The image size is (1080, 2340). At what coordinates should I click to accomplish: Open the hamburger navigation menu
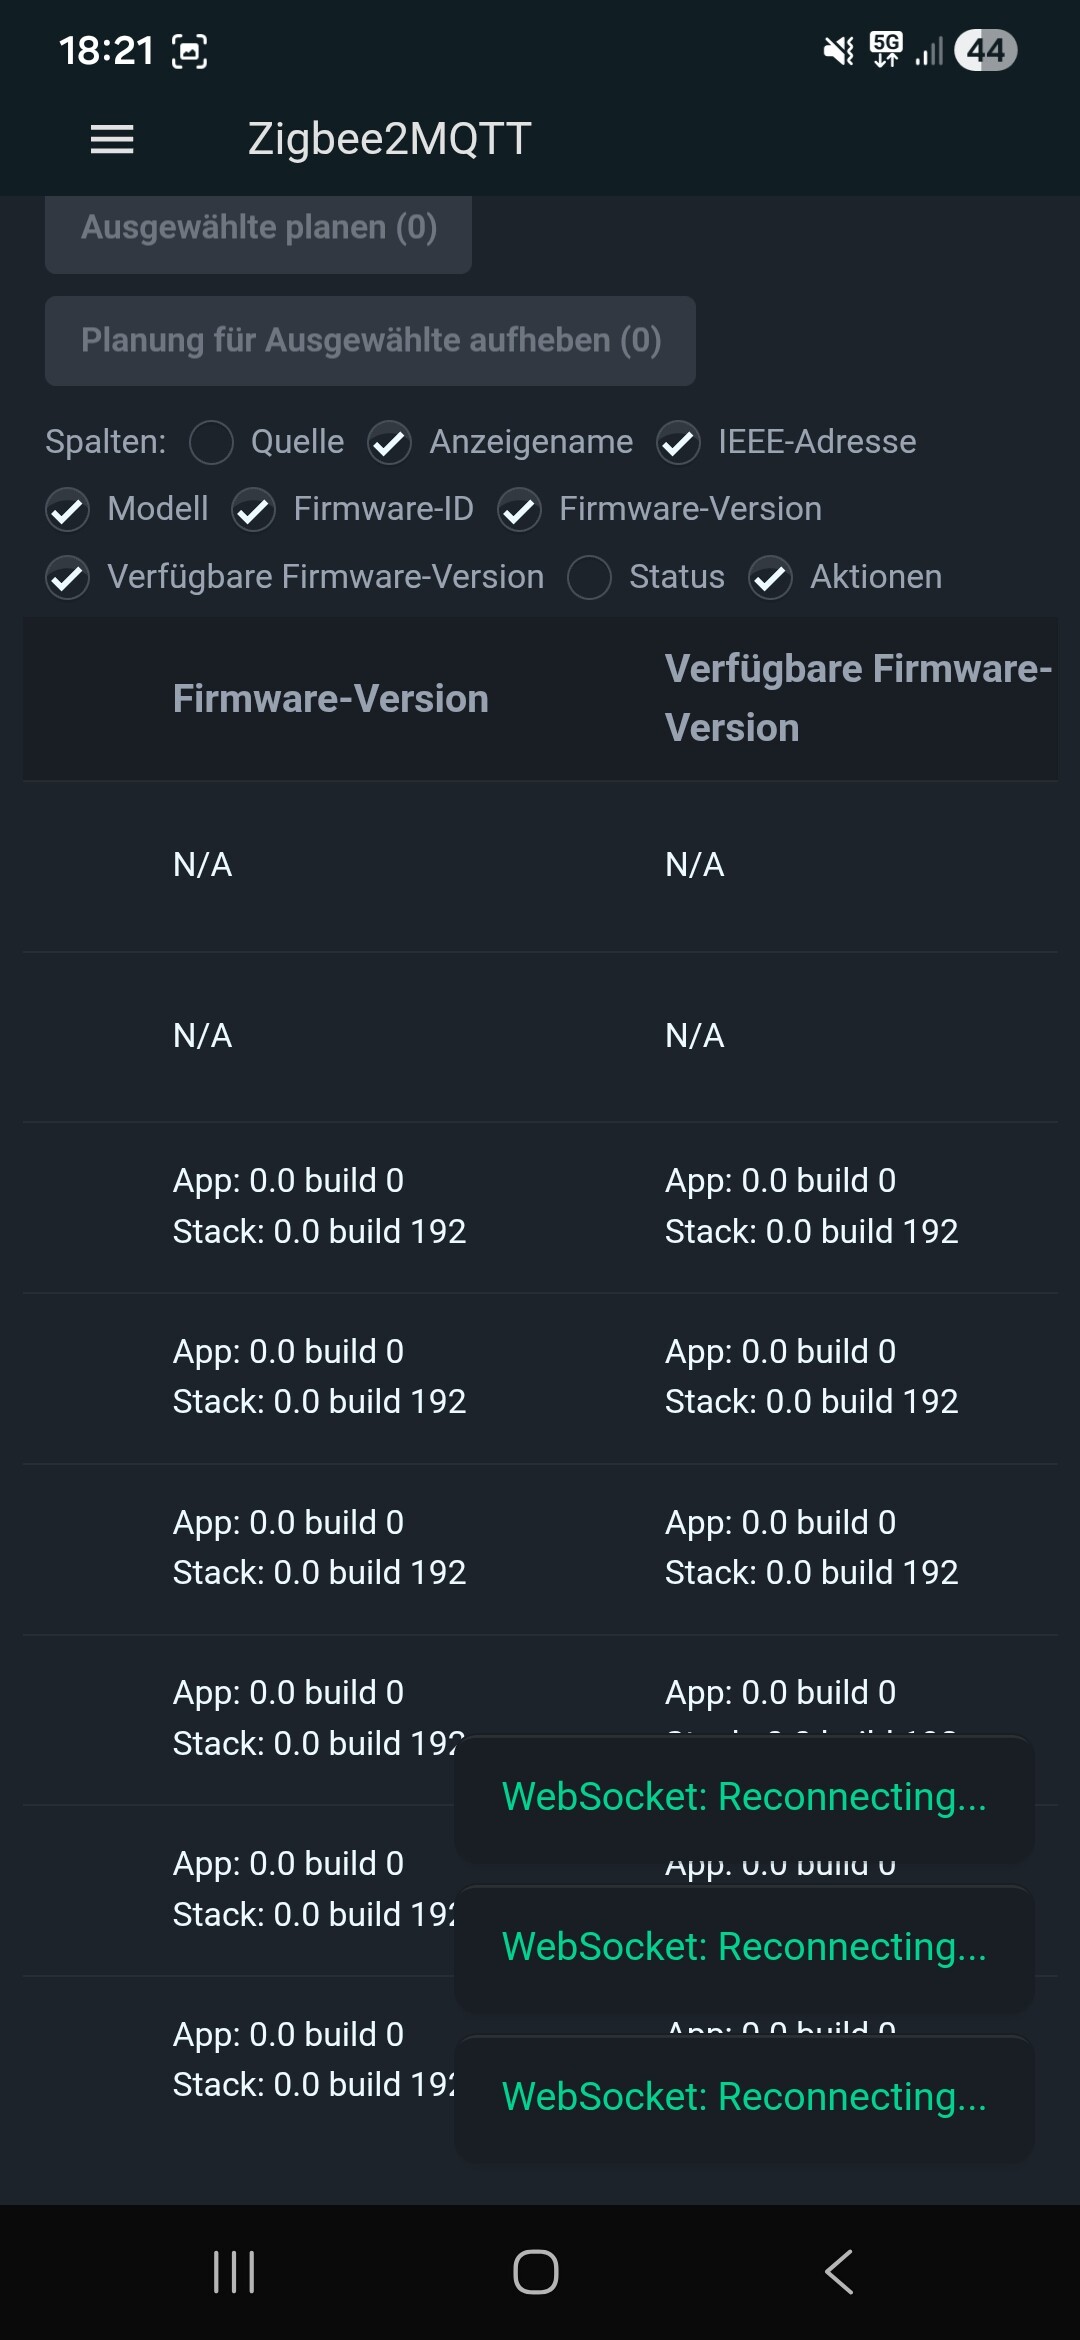pos(112,139)
